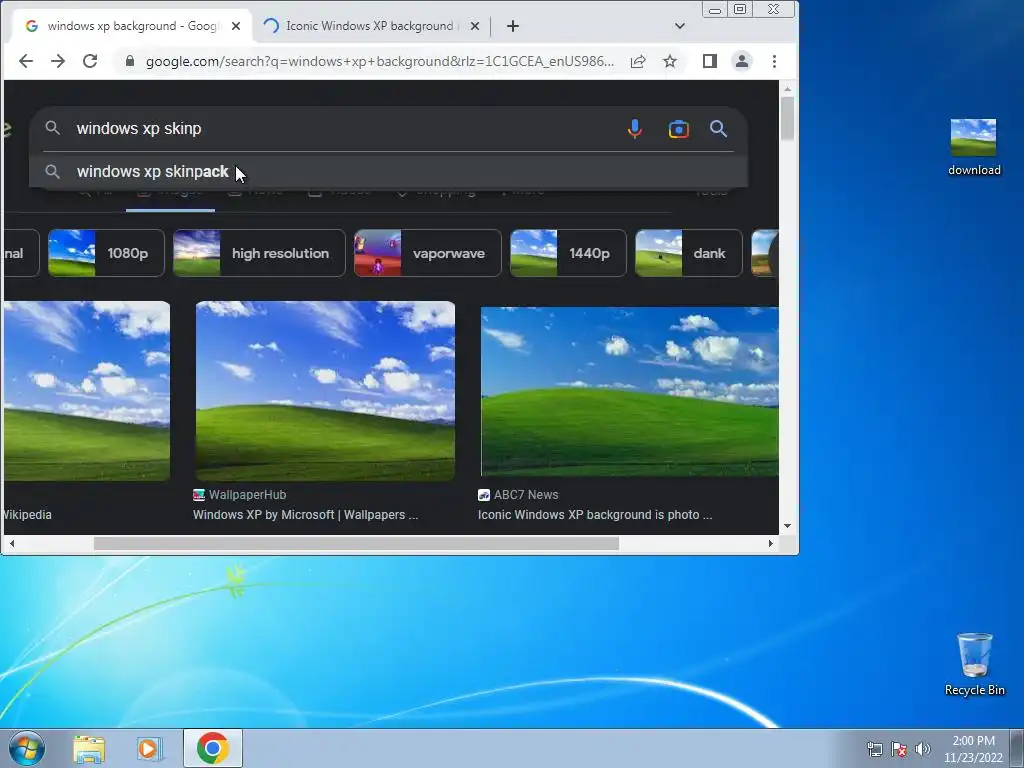Launch Windows Media Player from taskbar
The width and height of the screenshot is (1024, 768).
coord(149,749)
